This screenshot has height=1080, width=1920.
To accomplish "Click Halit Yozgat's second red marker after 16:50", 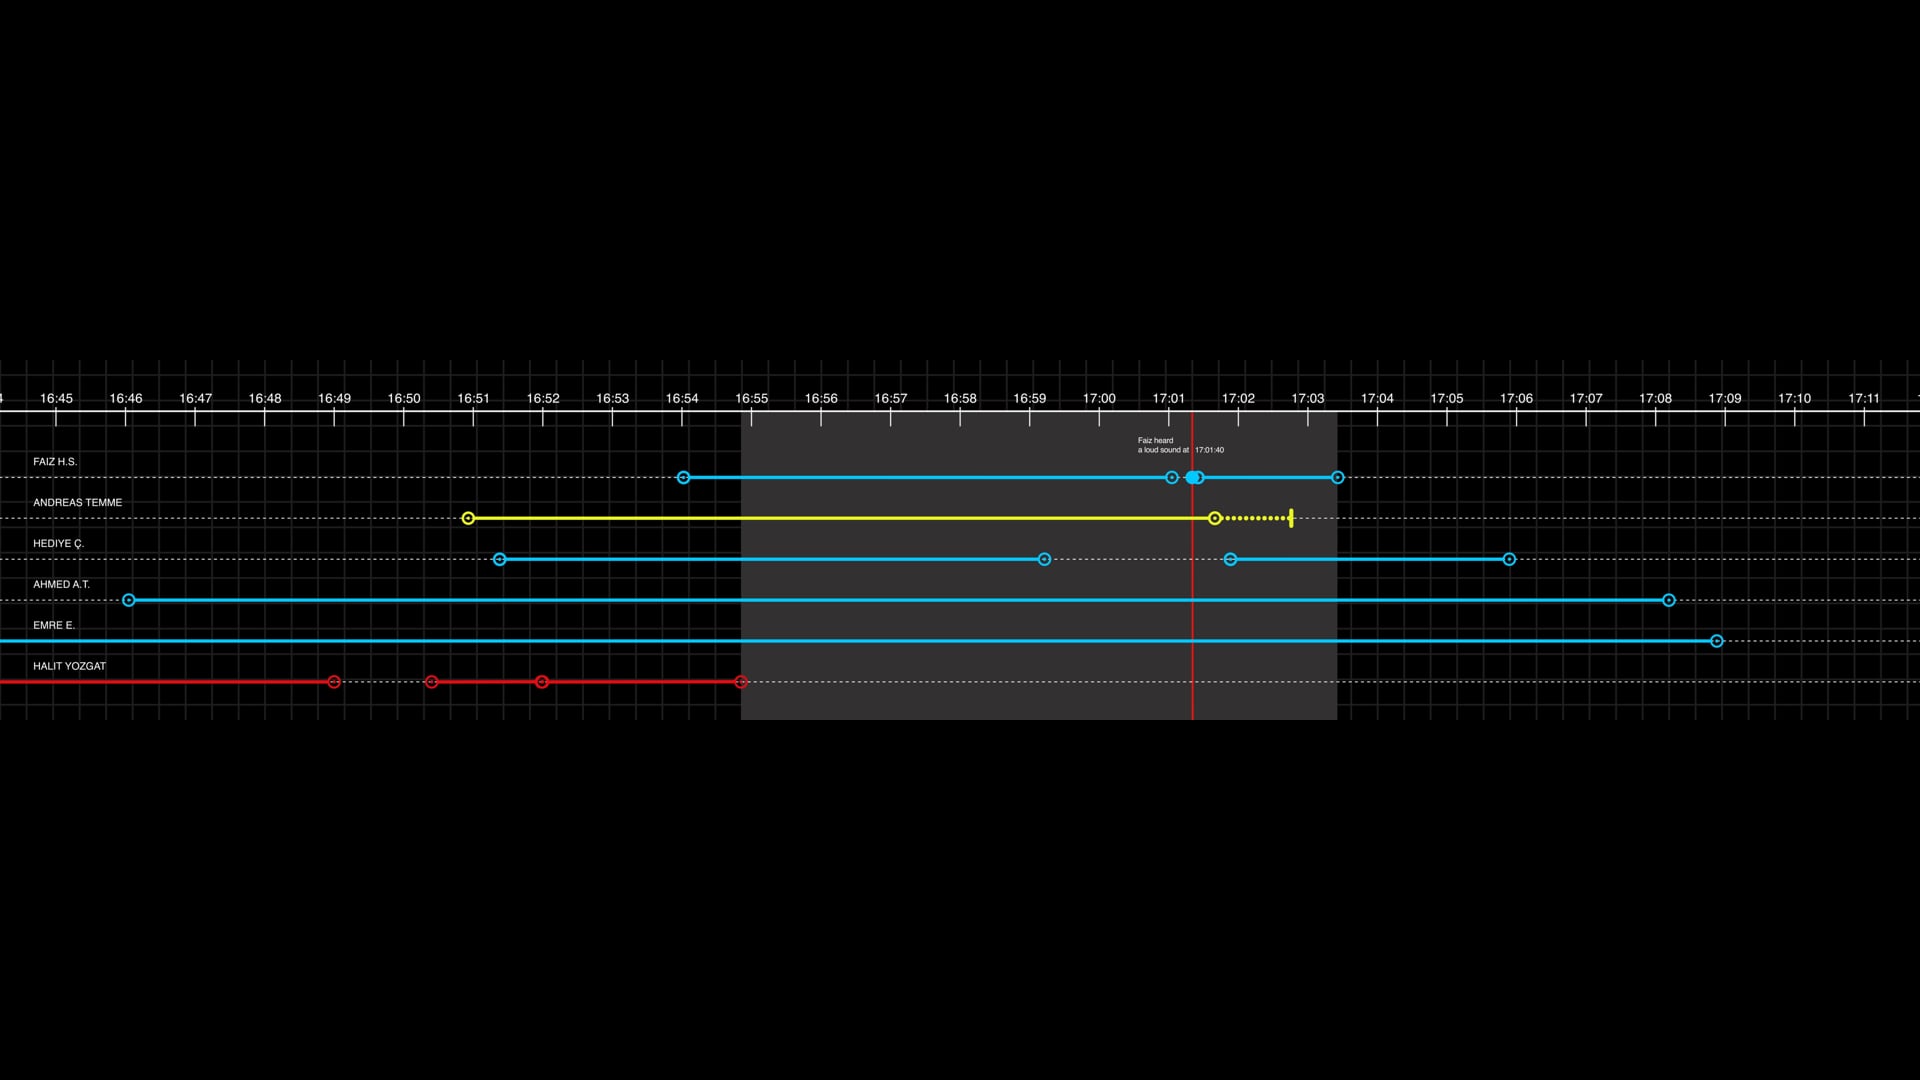I will [432, 682].
